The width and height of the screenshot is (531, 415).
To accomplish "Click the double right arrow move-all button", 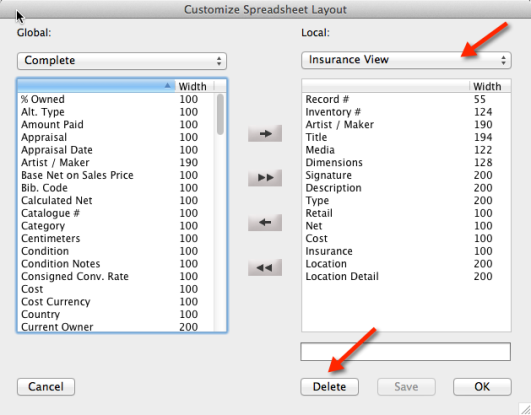I will 265,178.
